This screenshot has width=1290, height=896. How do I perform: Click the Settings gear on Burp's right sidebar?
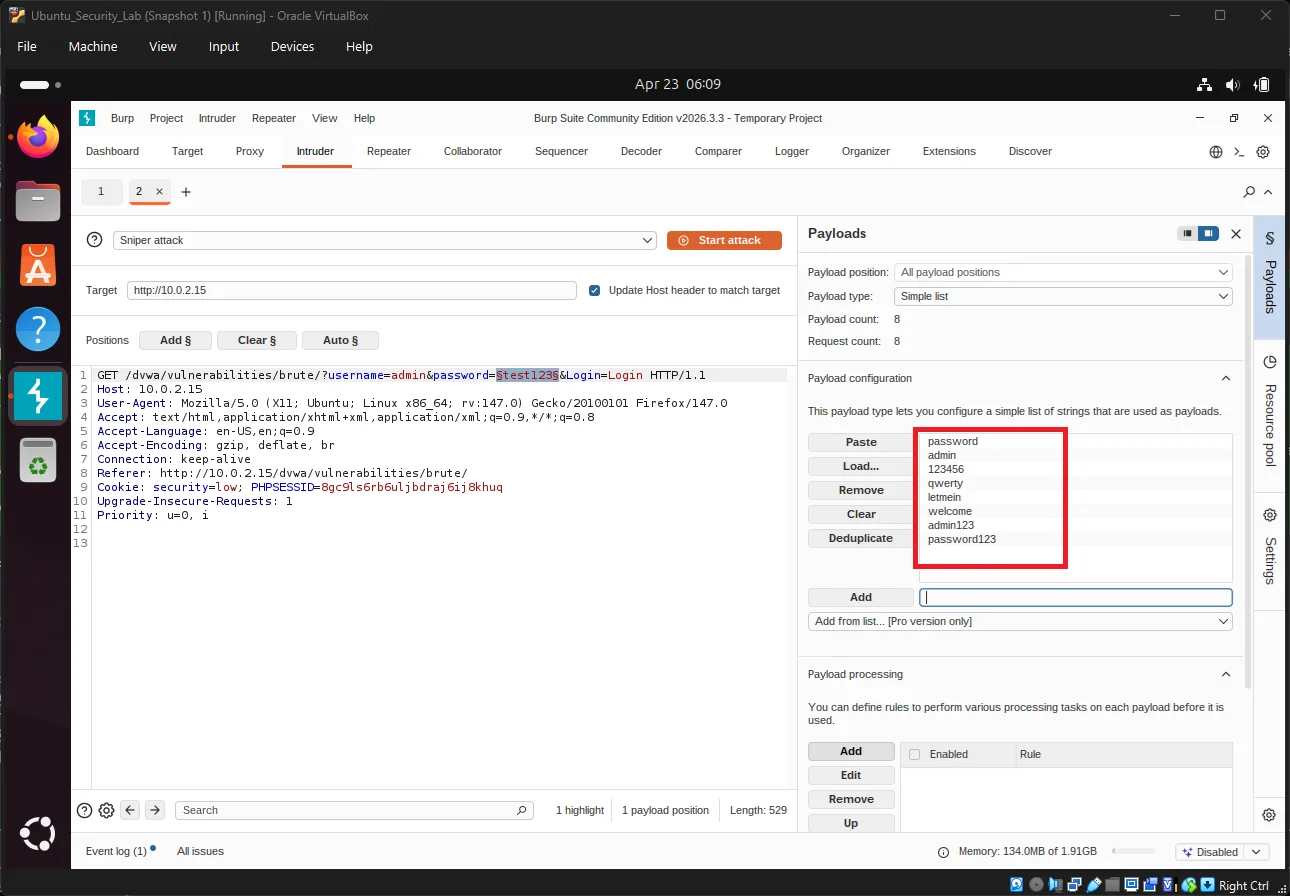[x=1269, y=514]
